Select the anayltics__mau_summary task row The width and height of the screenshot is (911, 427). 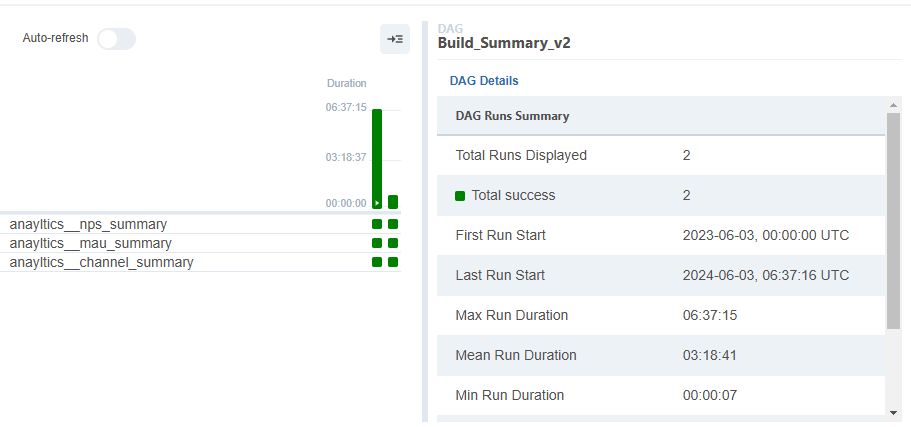[200, 243]
